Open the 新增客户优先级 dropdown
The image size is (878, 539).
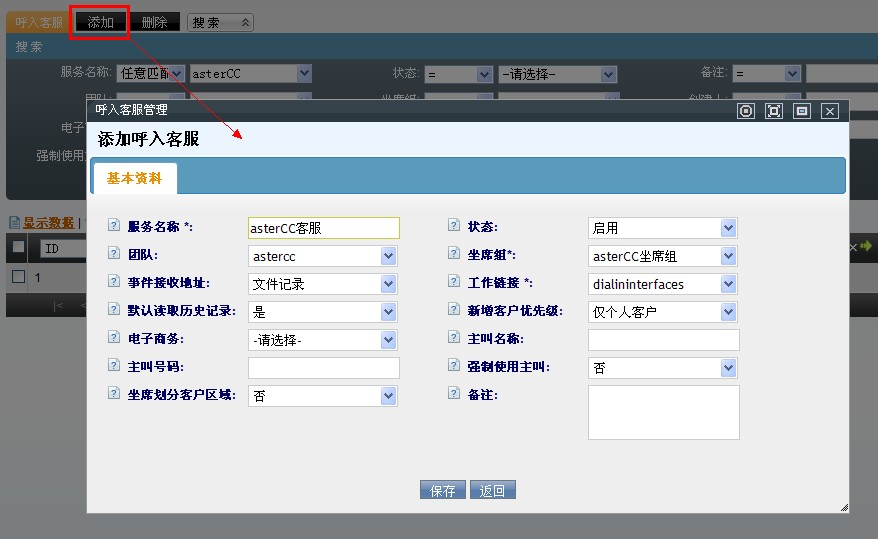[662, 312]
